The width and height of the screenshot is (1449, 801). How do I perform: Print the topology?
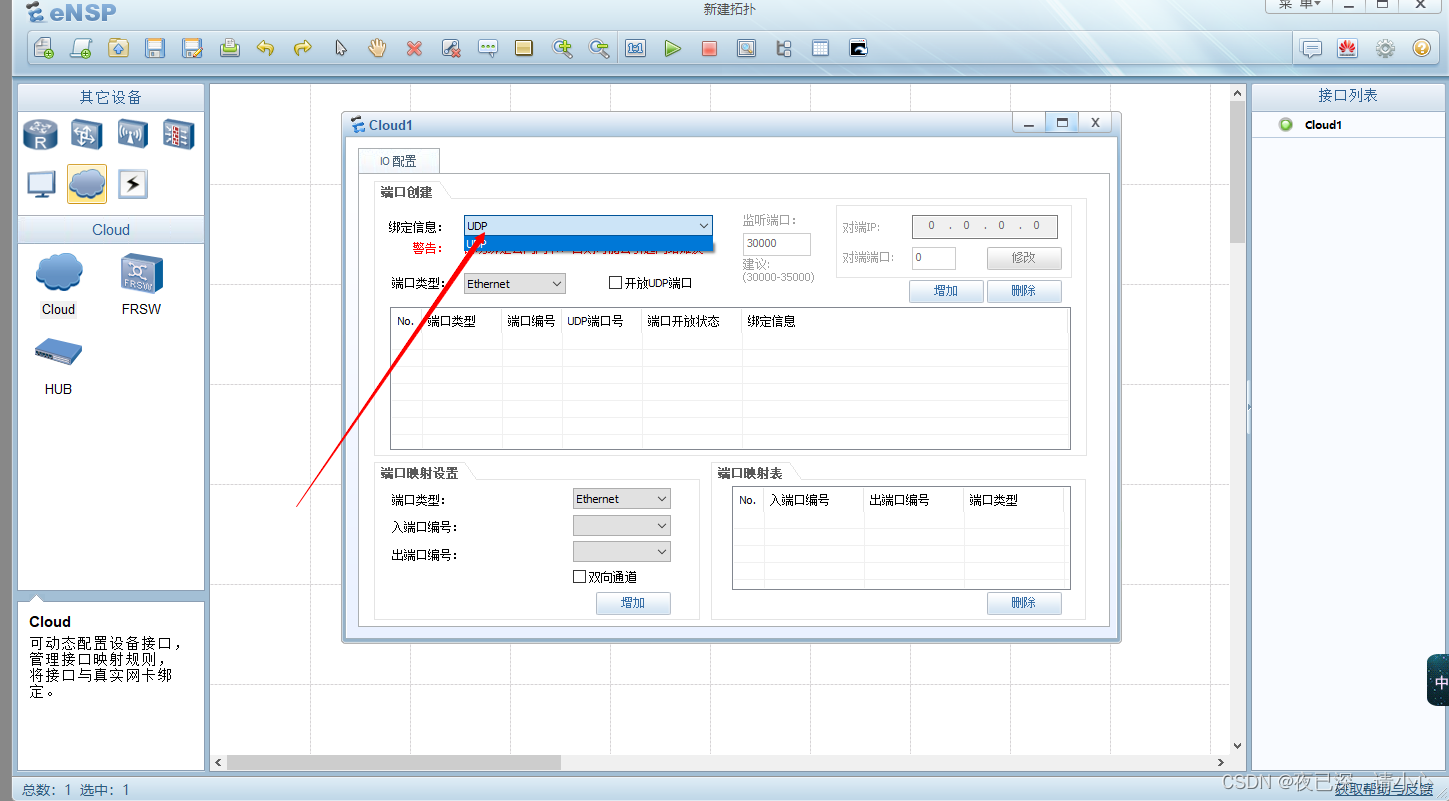coord(229,48)
